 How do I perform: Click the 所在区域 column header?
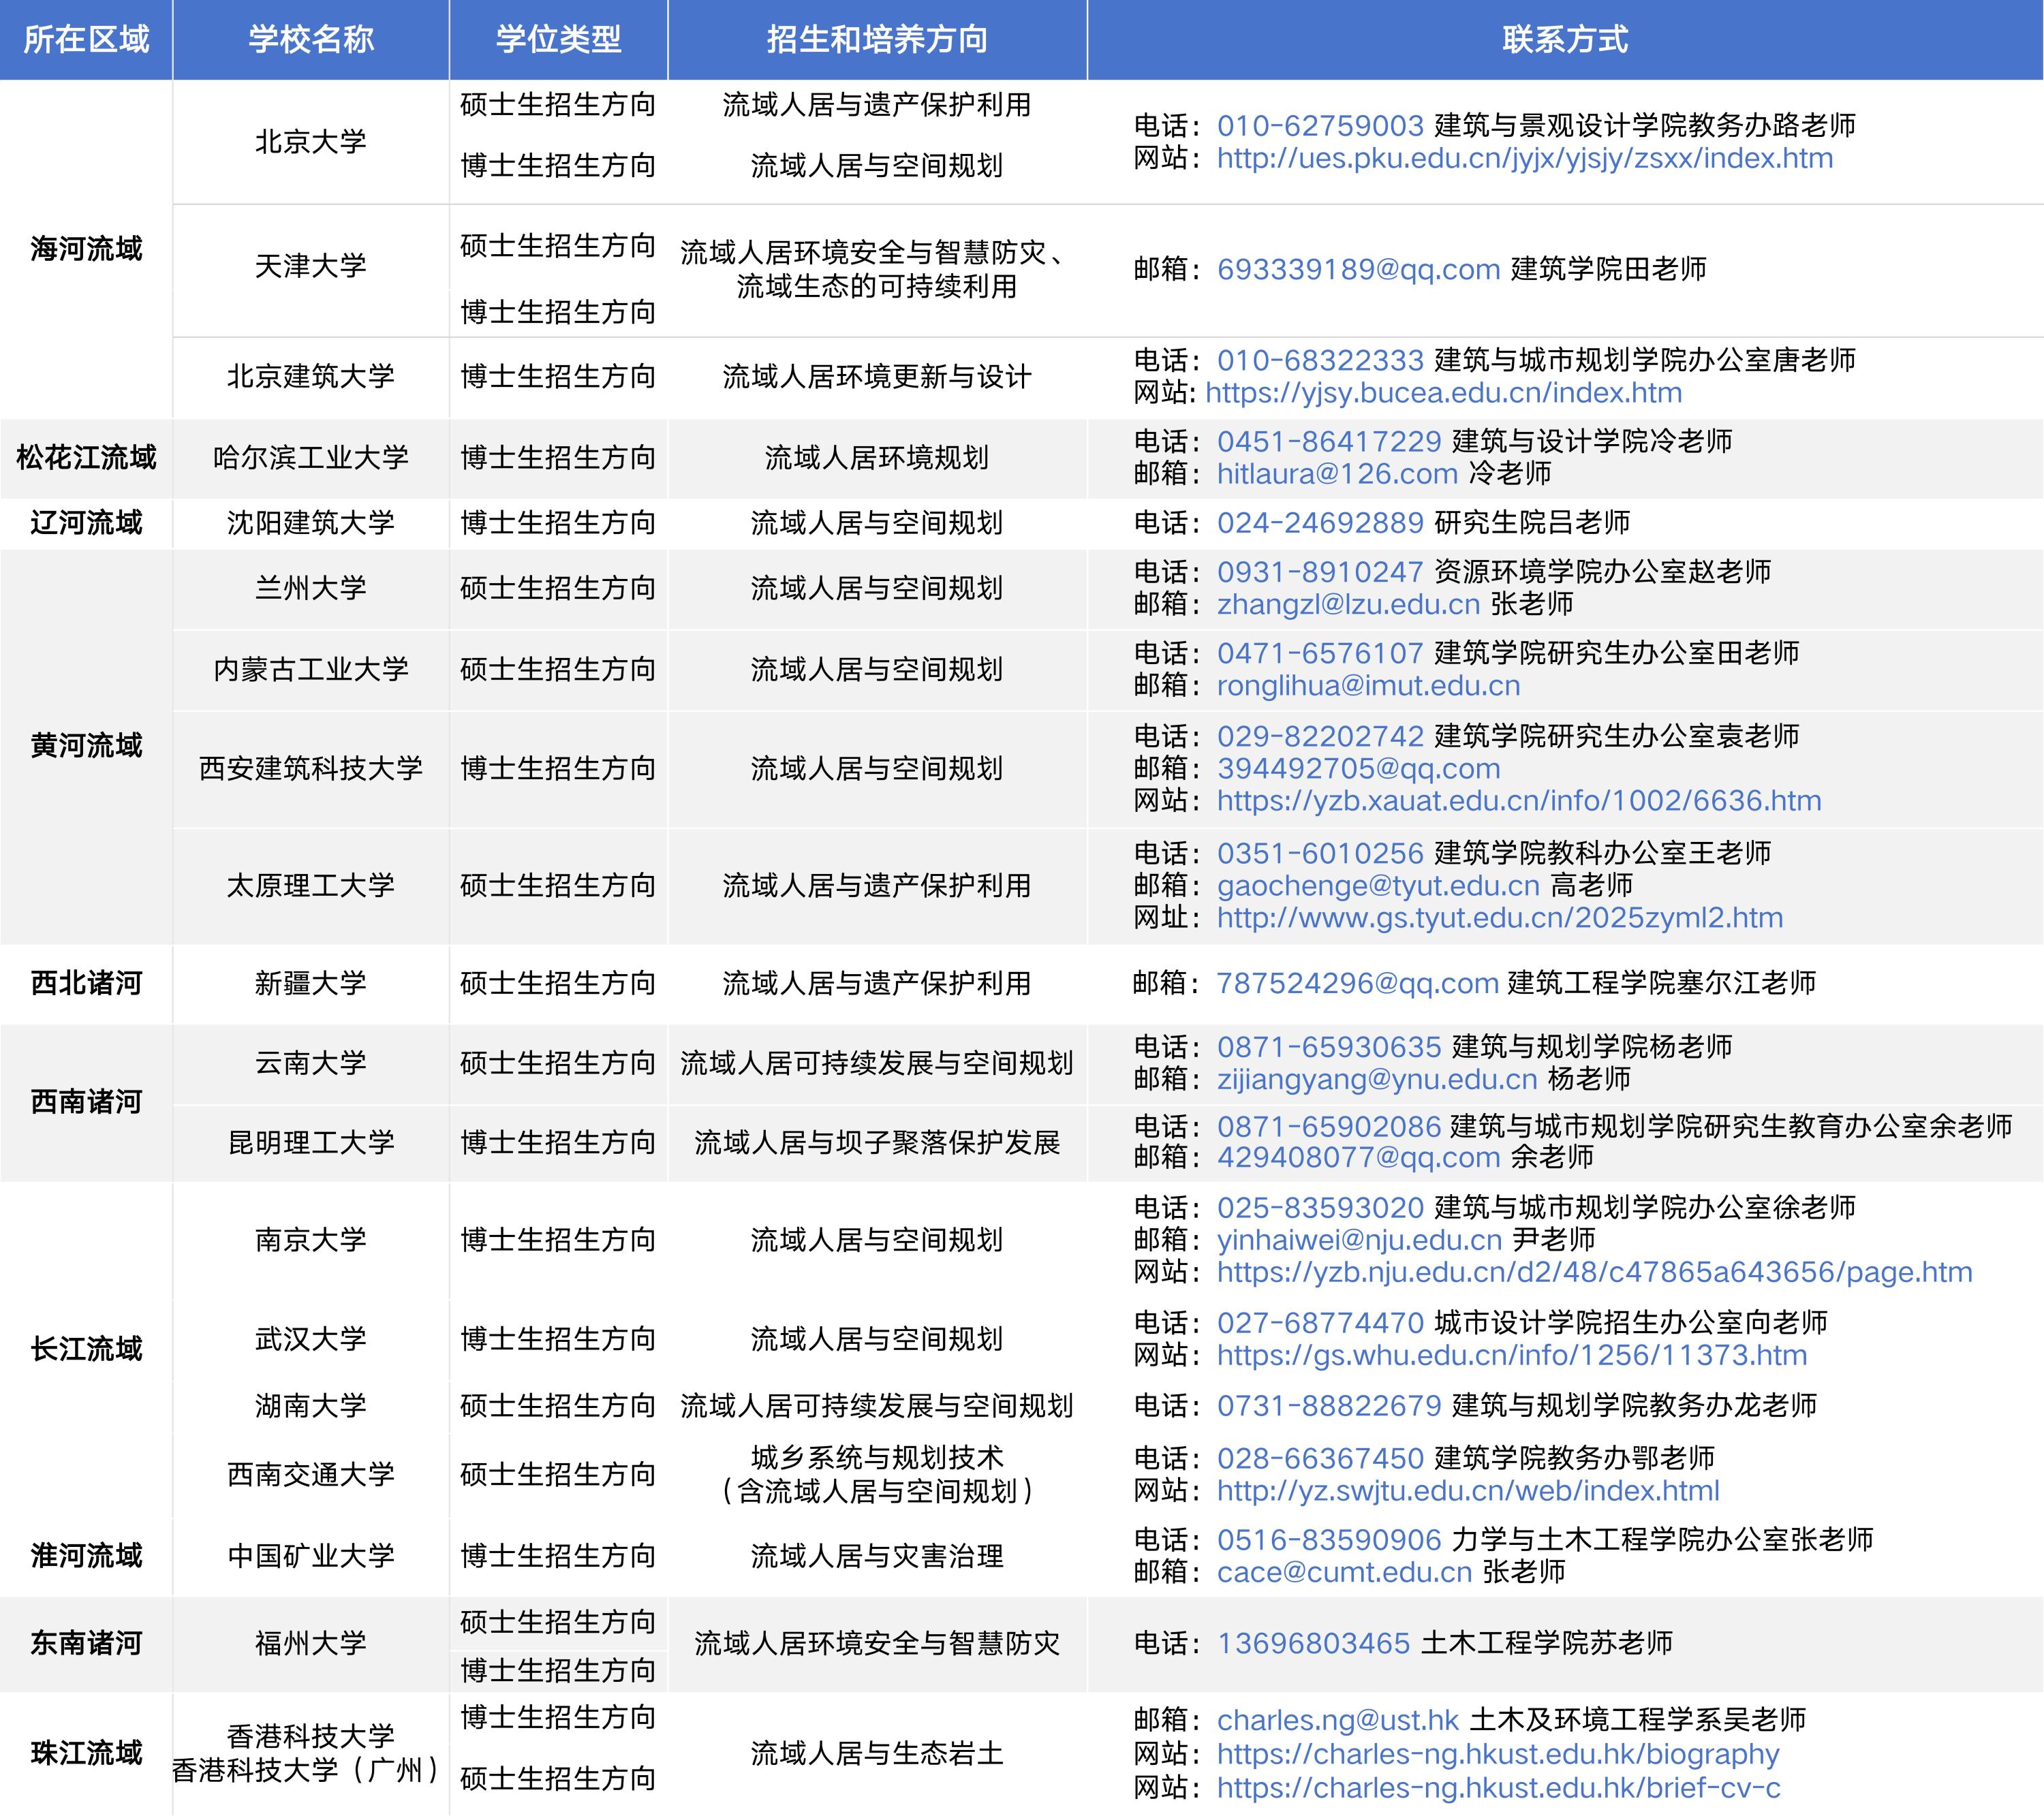click(x=86, y=39)
